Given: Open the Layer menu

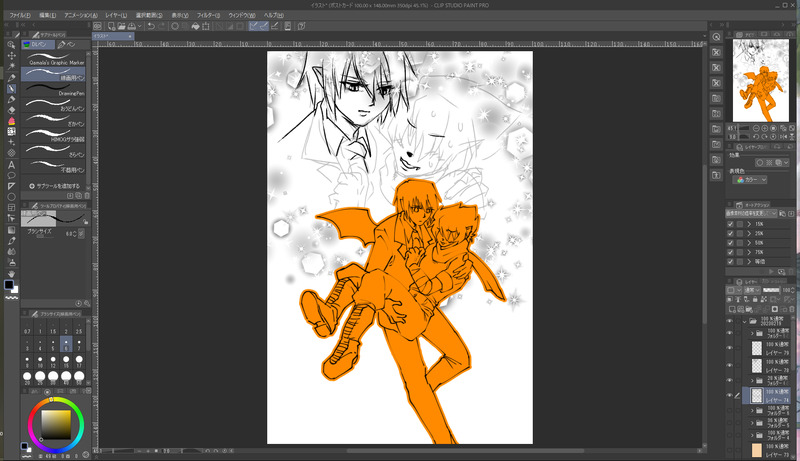Looking at the screenshot, I should click(116, 15).
